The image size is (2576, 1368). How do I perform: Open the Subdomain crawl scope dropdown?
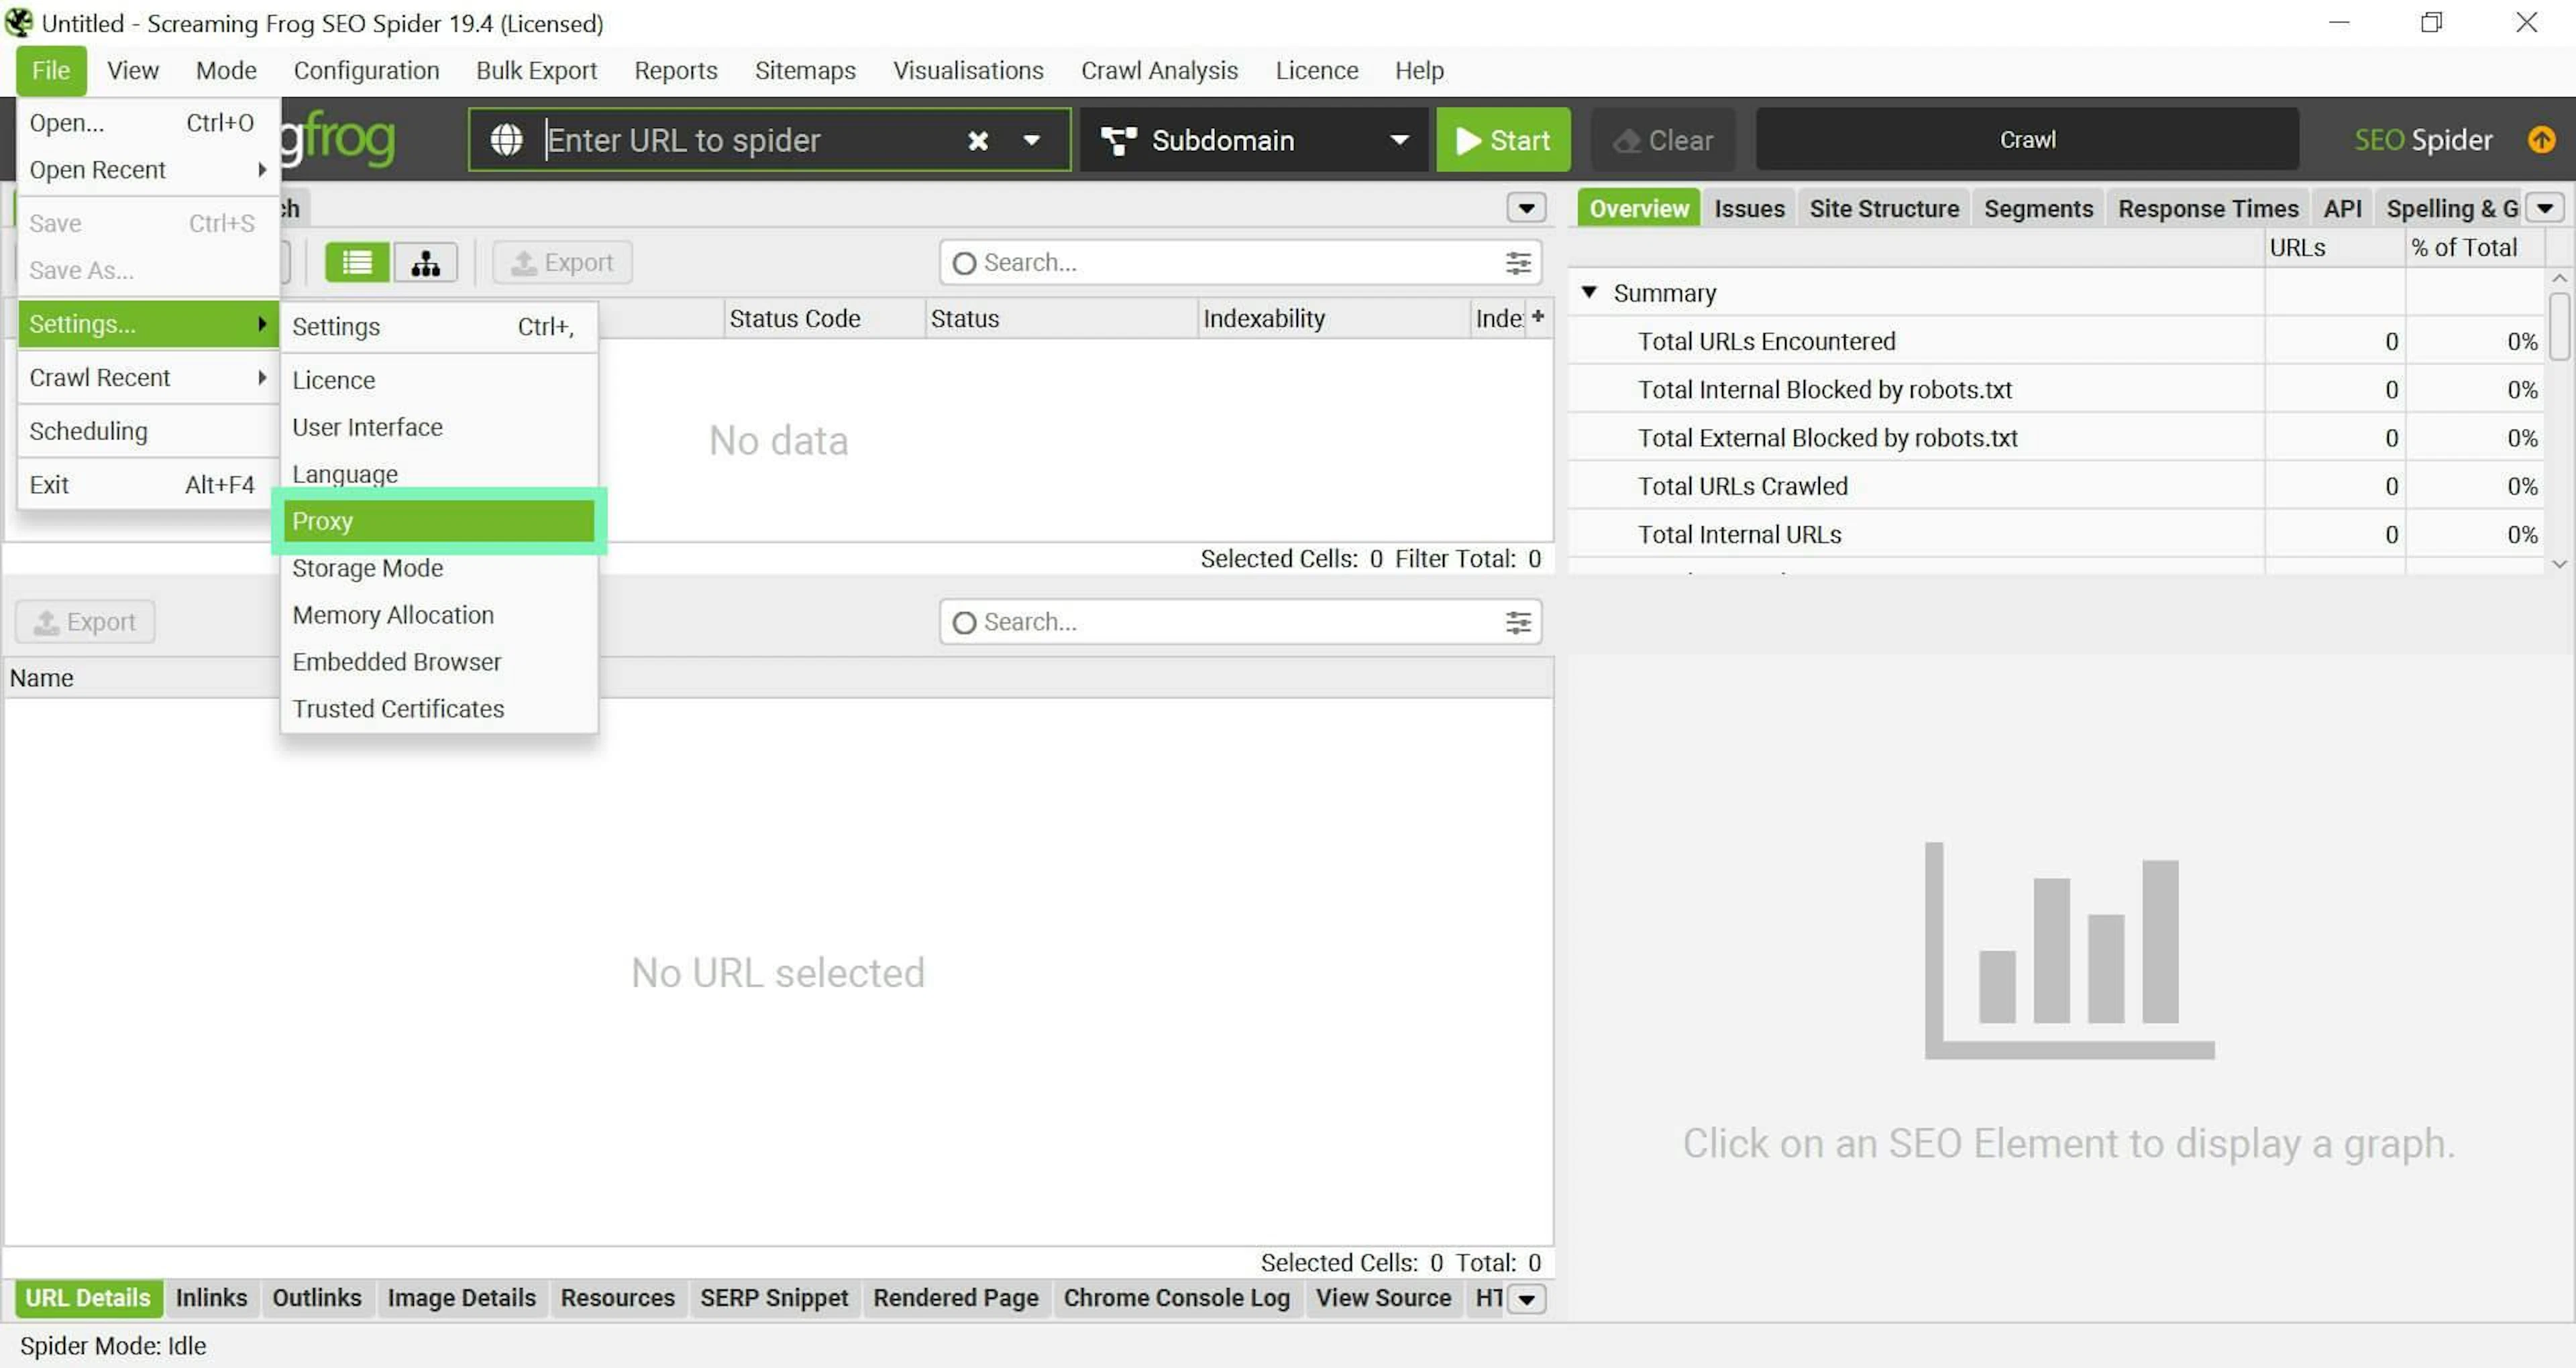(1254, 140)
